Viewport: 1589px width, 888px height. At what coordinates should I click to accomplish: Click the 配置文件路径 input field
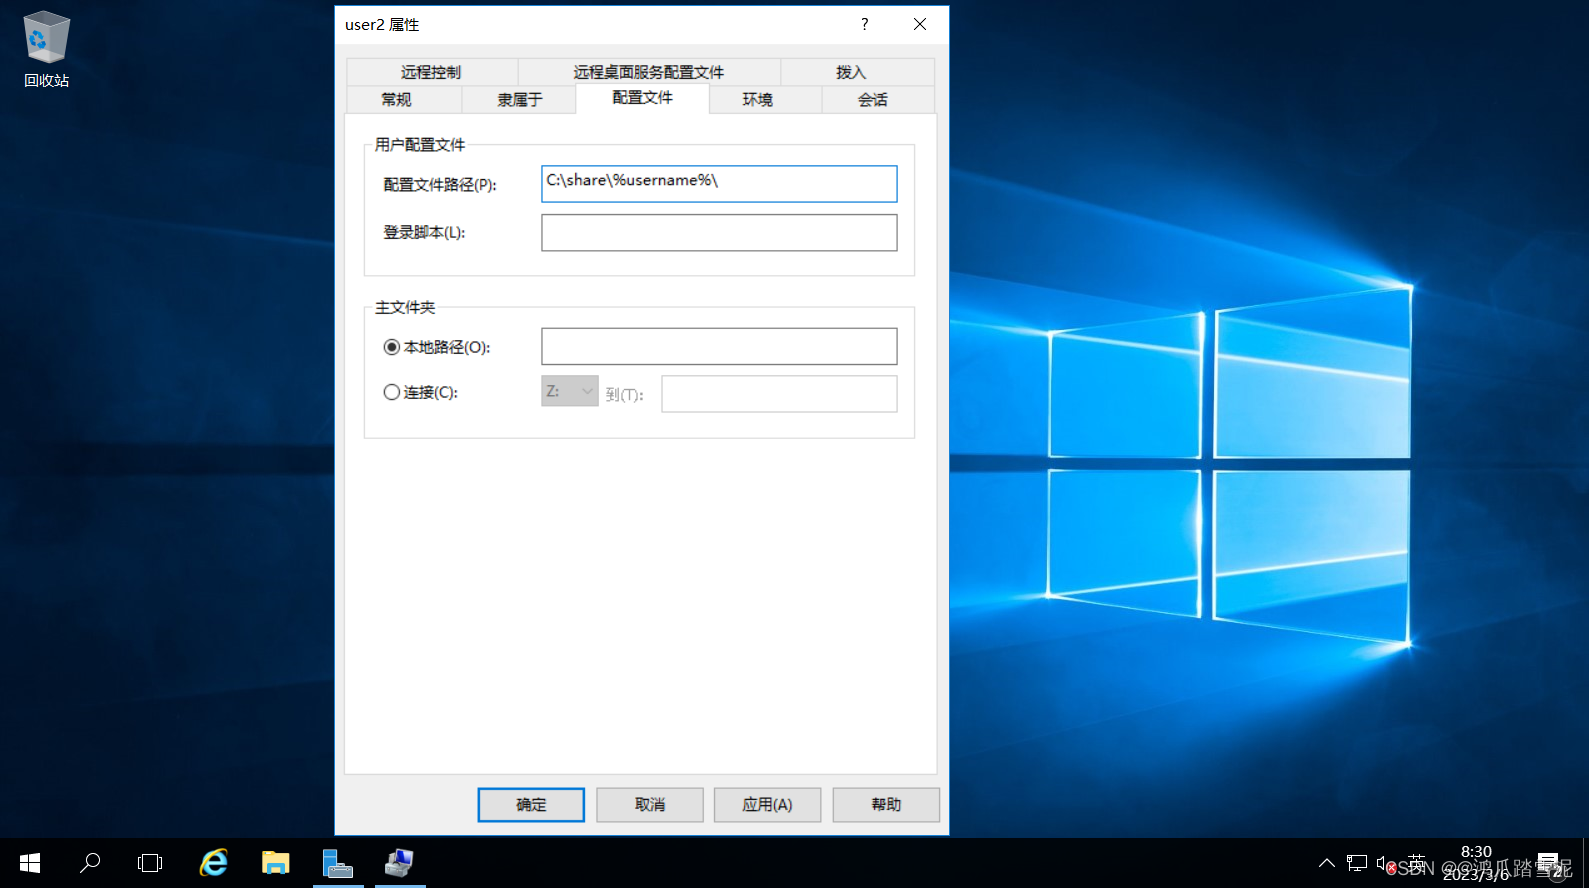(719, 184)
